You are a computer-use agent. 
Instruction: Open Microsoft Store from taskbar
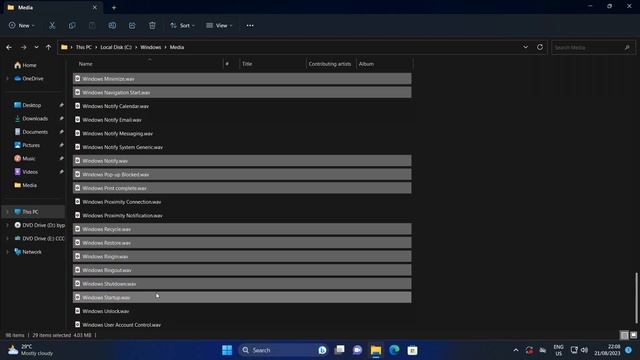coord(413,350)
